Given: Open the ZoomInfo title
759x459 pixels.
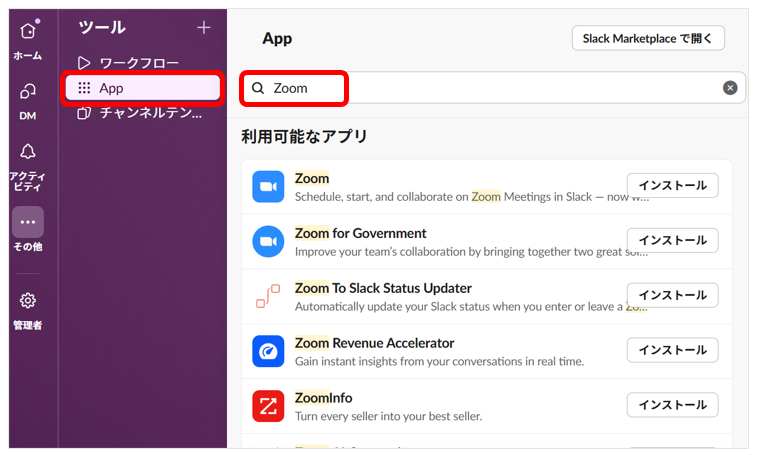Looking at the screenshot, I should tap(323, 398).
